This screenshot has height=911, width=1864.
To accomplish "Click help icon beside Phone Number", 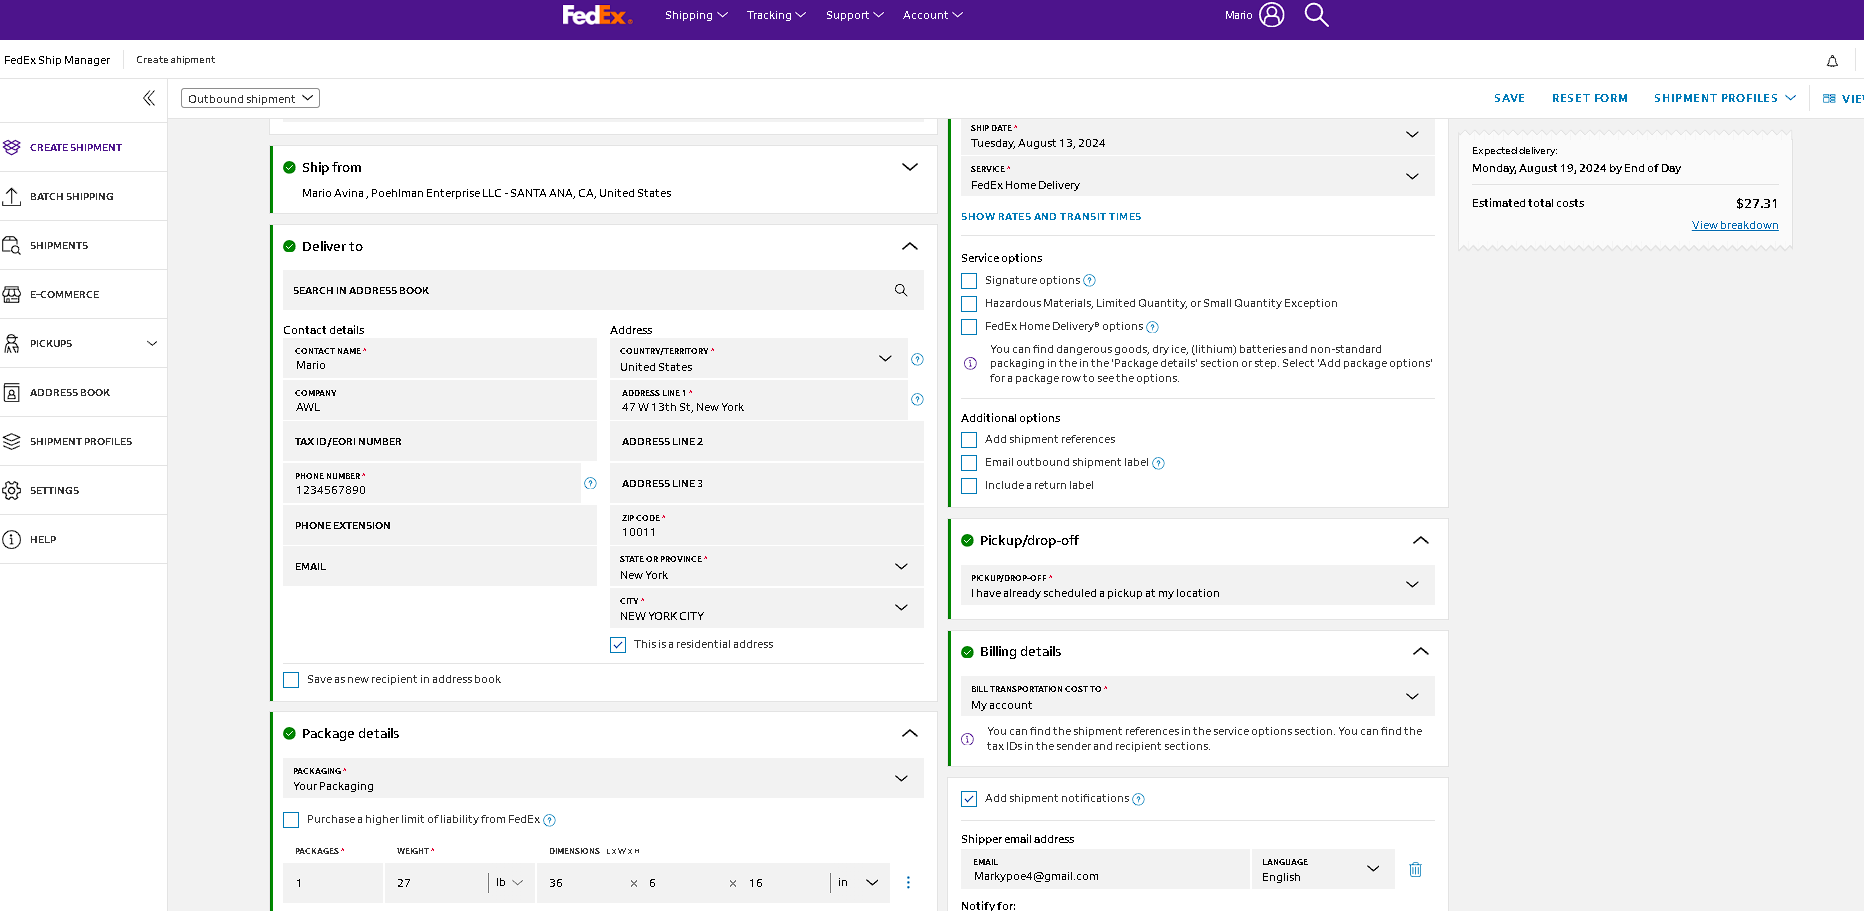I will 590,483.
